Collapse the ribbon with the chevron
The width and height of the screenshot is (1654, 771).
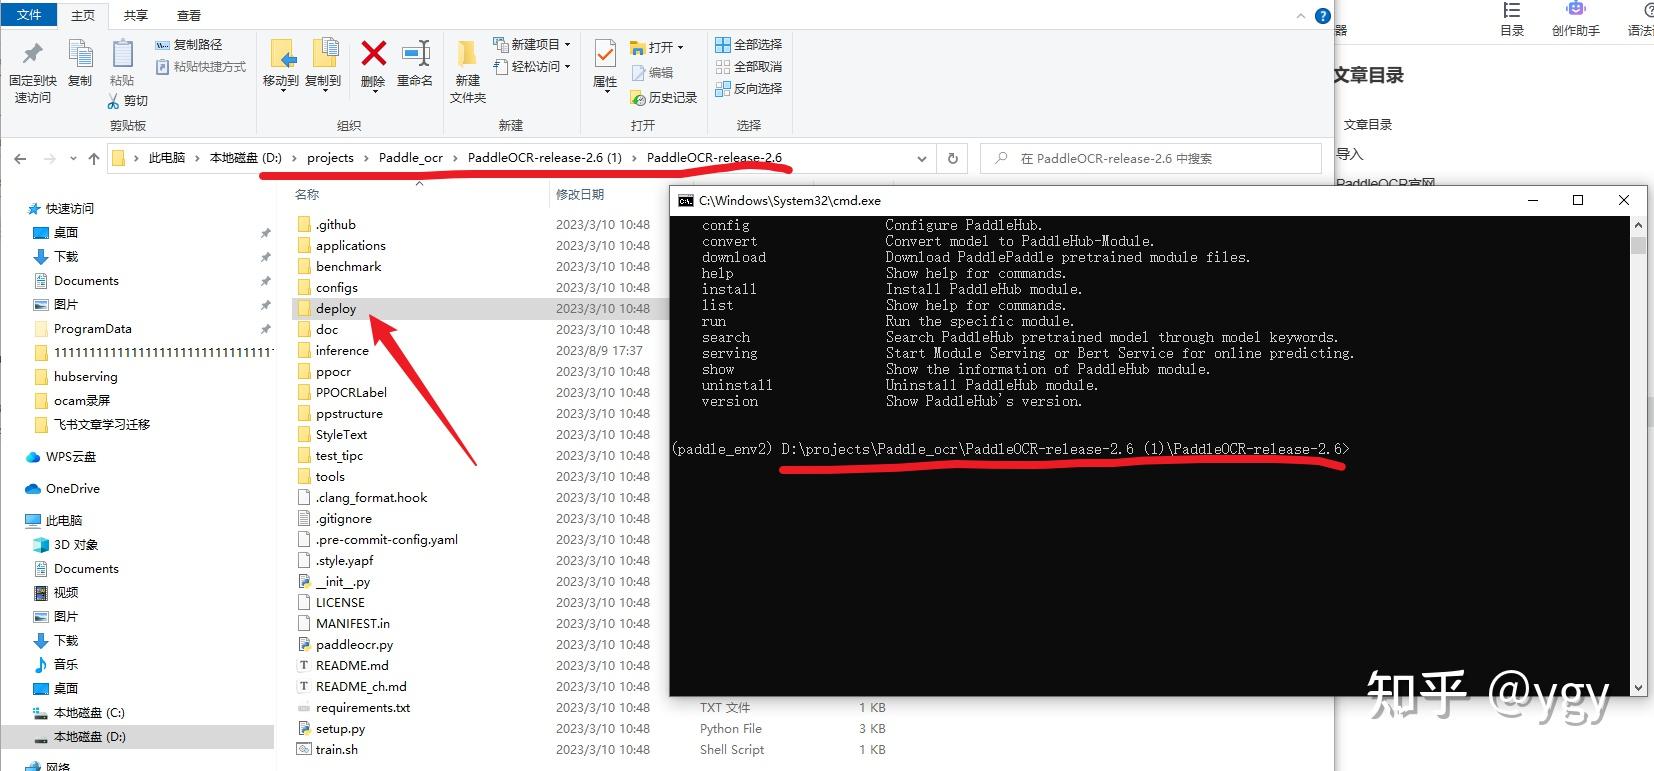pyautogui.click(x=1301, y=16)
